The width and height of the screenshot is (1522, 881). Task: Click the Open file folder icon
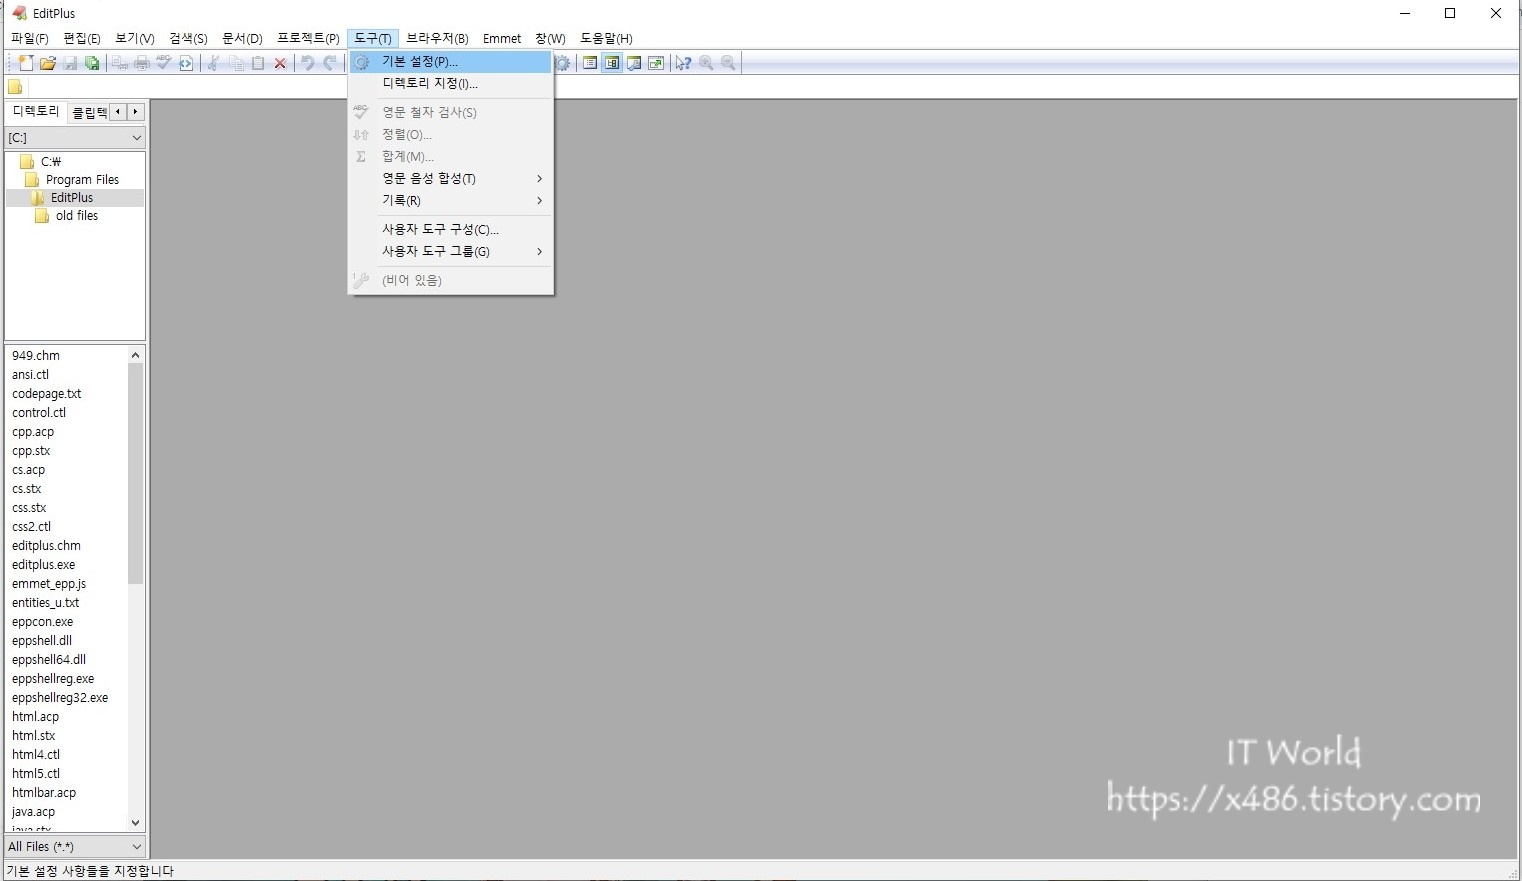pos(48,63)
